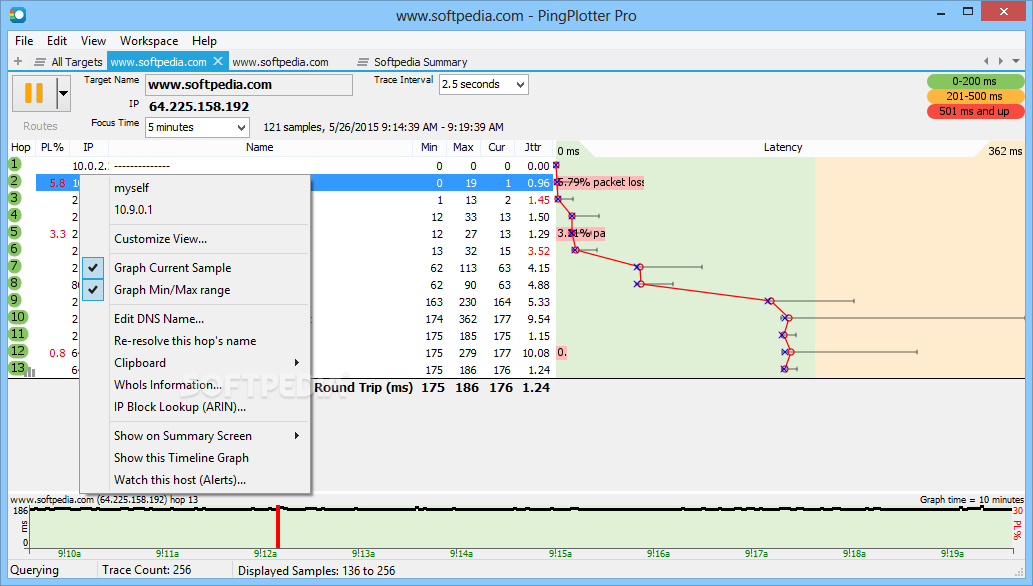
Task: Click the myself entry in the context menu
Action: pyautogui.click(x=132, y=188)
